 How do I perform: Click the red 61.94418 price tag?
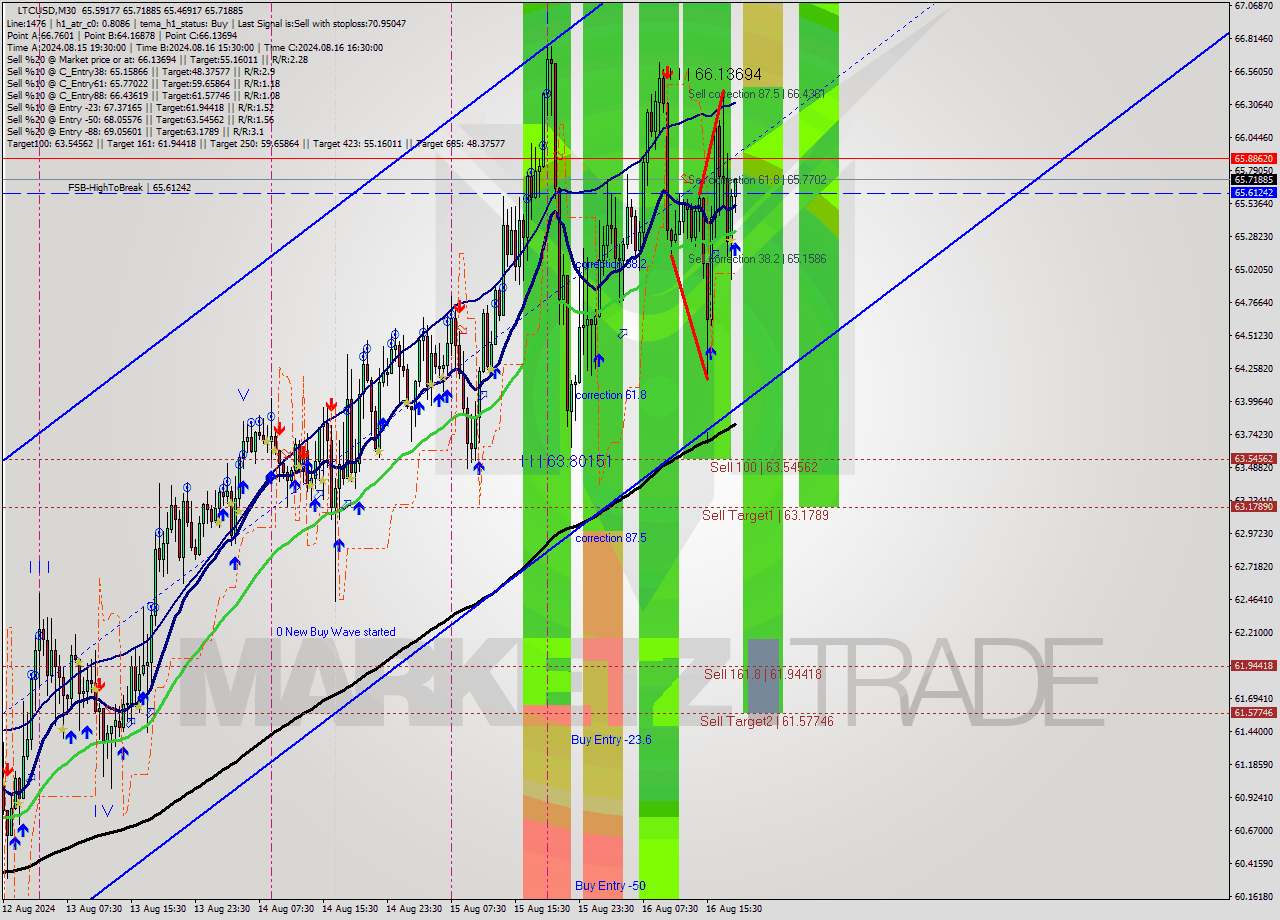point(1254,665)
